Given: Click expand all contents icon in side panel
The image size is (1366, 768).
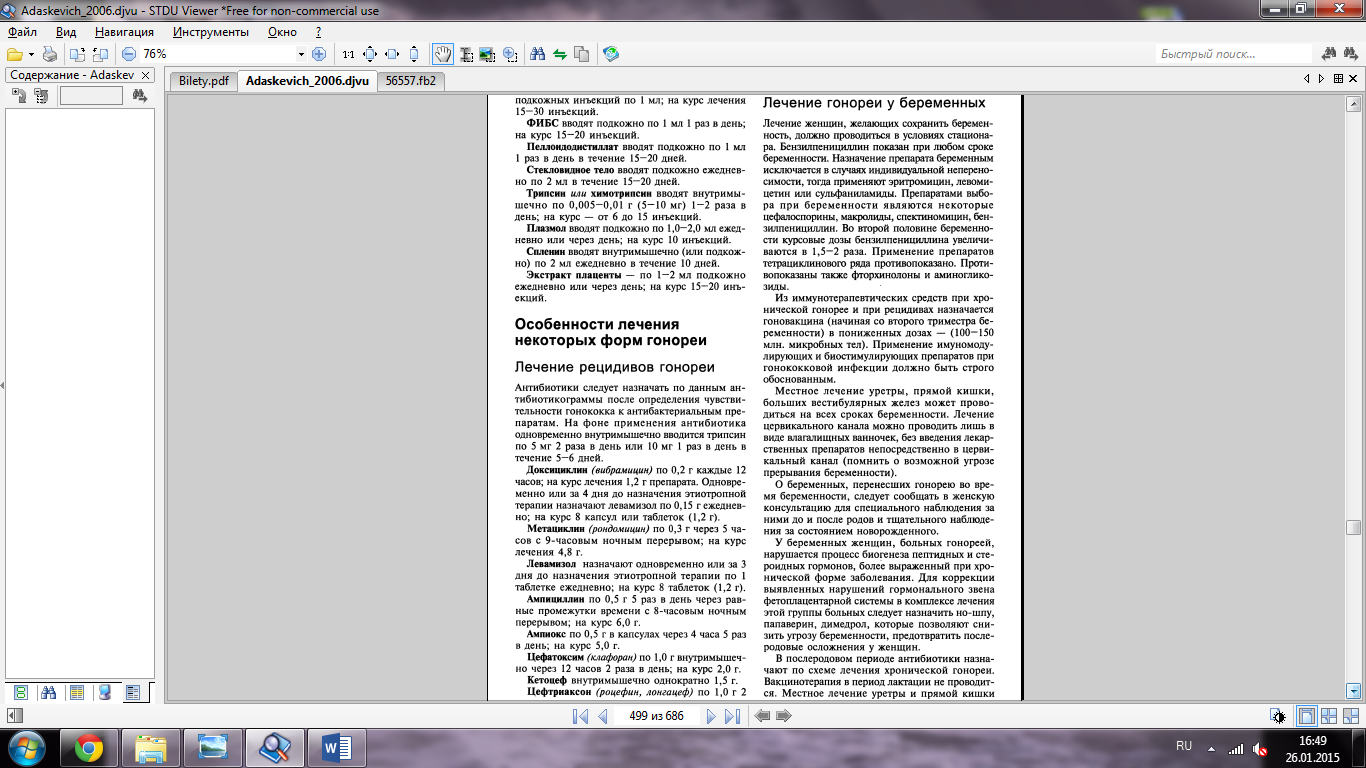Looking at the screenshot, I should coord(19,96).
